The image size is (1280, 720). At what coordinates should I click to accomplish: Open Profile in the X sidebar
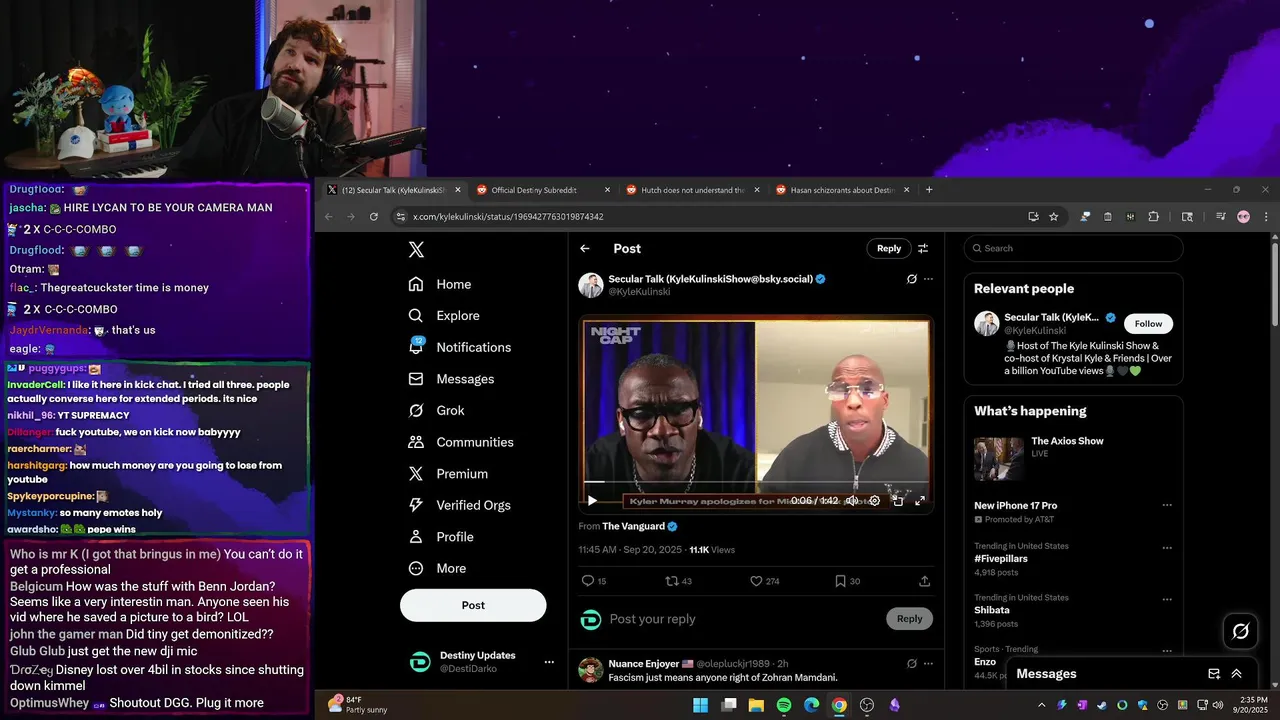pos(441,537)
